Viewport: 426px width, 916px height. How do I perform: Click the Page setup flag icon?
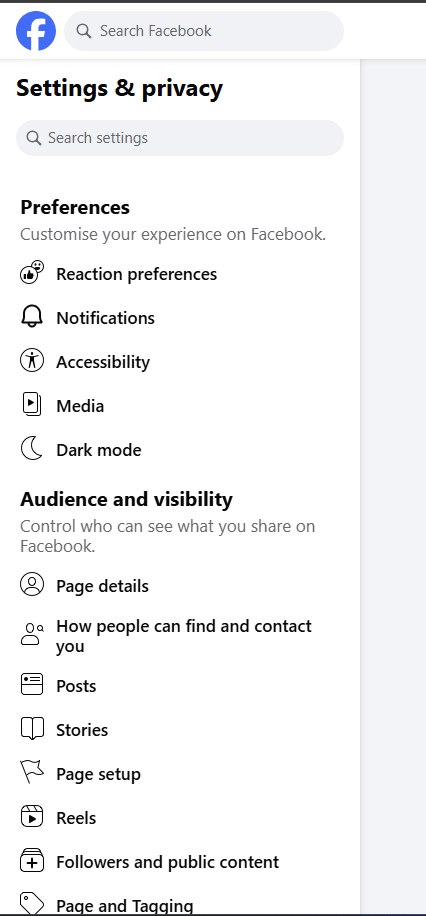click(x=32, y=772)
